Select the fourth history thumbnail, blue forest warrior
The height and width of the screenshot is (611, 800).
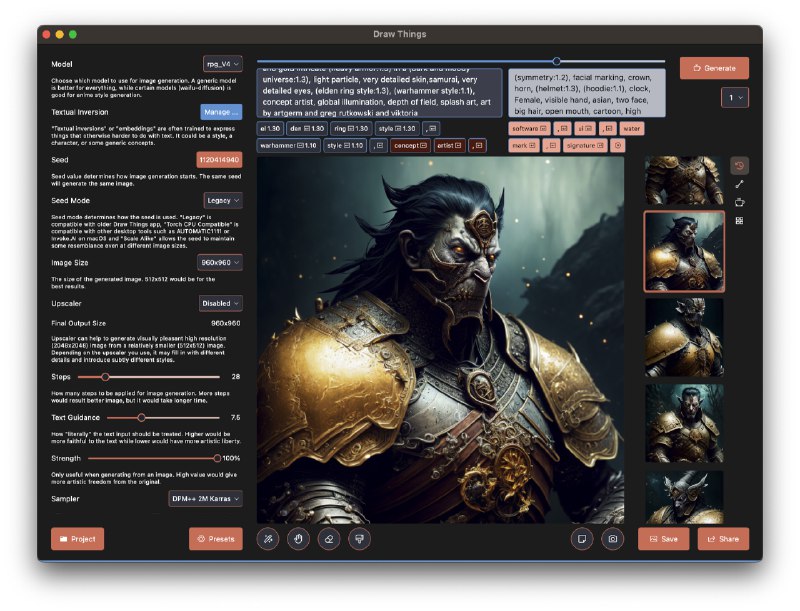coord(684,423)
